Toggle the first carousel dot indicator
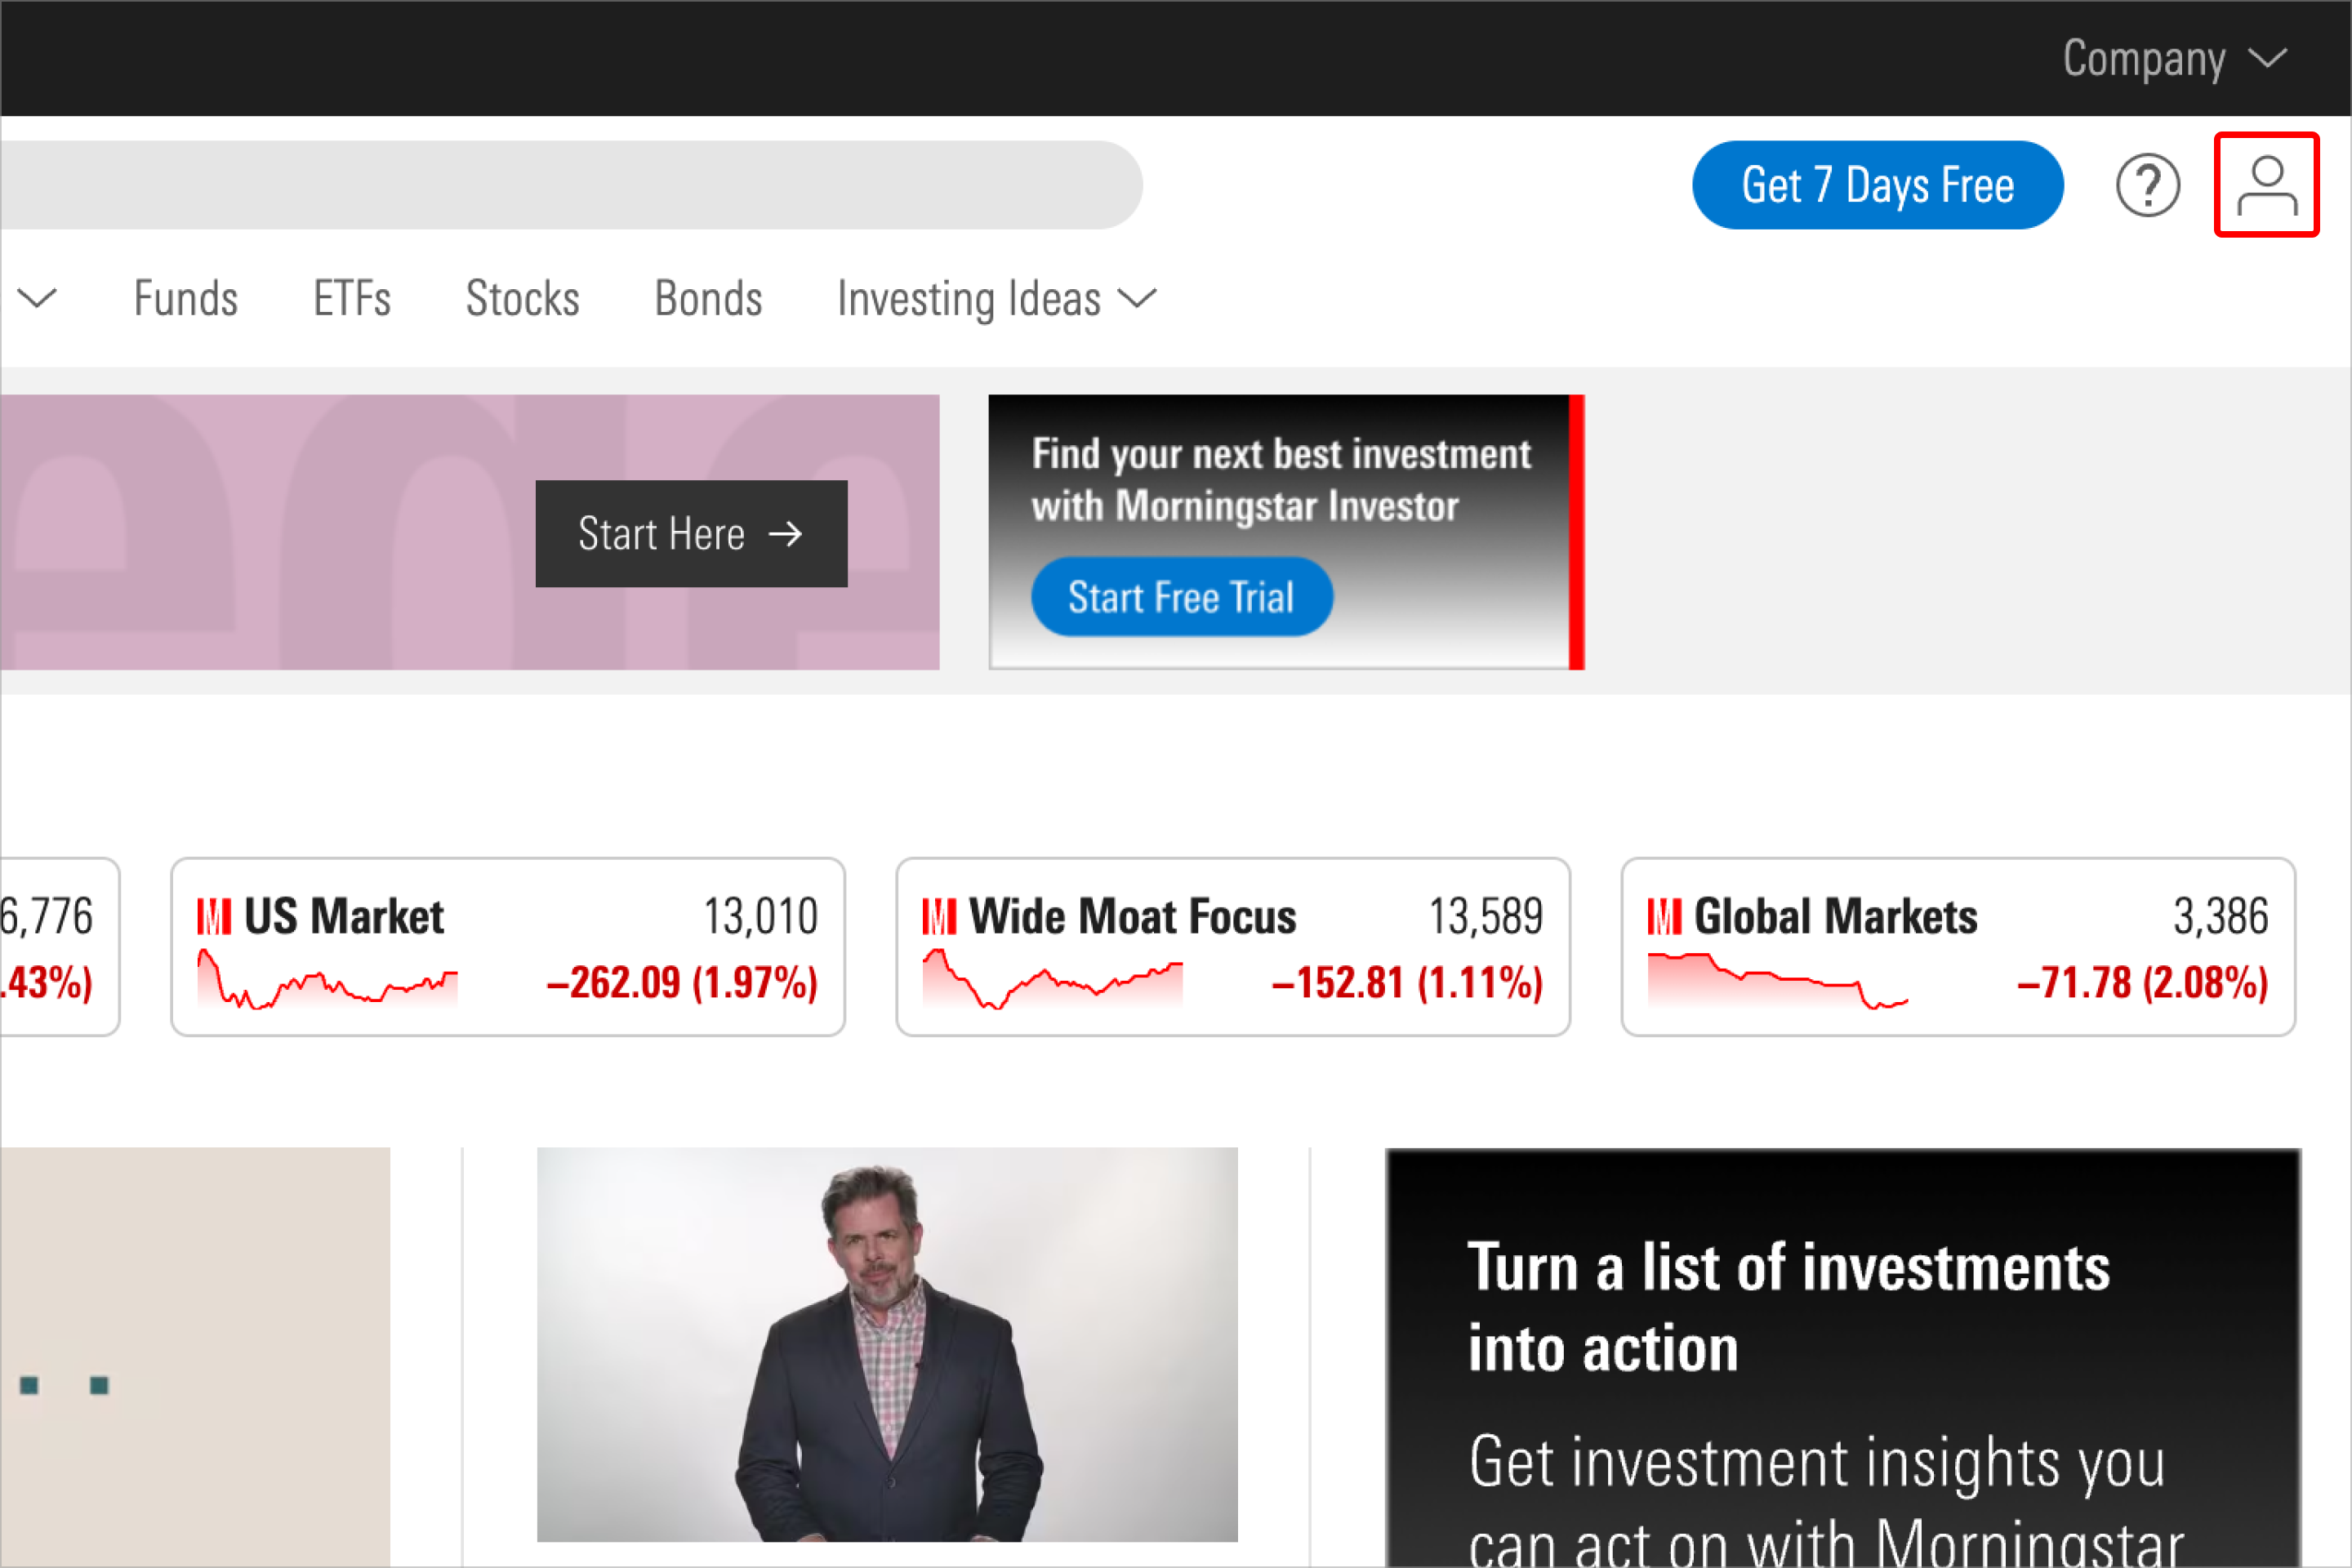The height and width of the screenshot is (1568, 2352). pyautogui.click(x=29, y=1383)
